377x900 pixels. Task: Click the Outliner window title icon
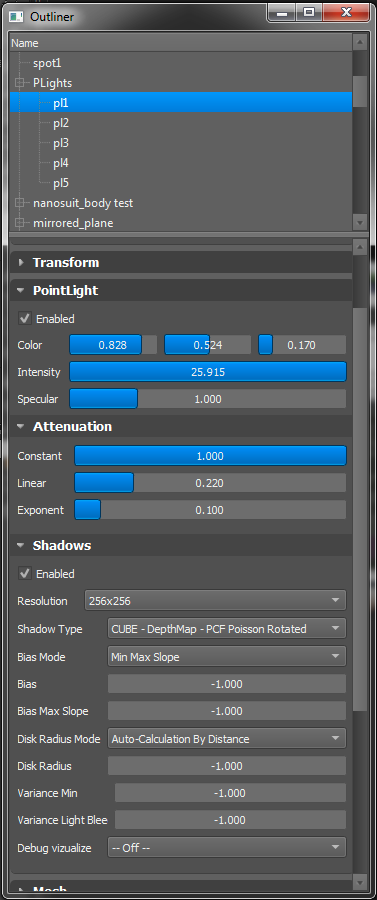pyautogui.click(x=17, y=17)
